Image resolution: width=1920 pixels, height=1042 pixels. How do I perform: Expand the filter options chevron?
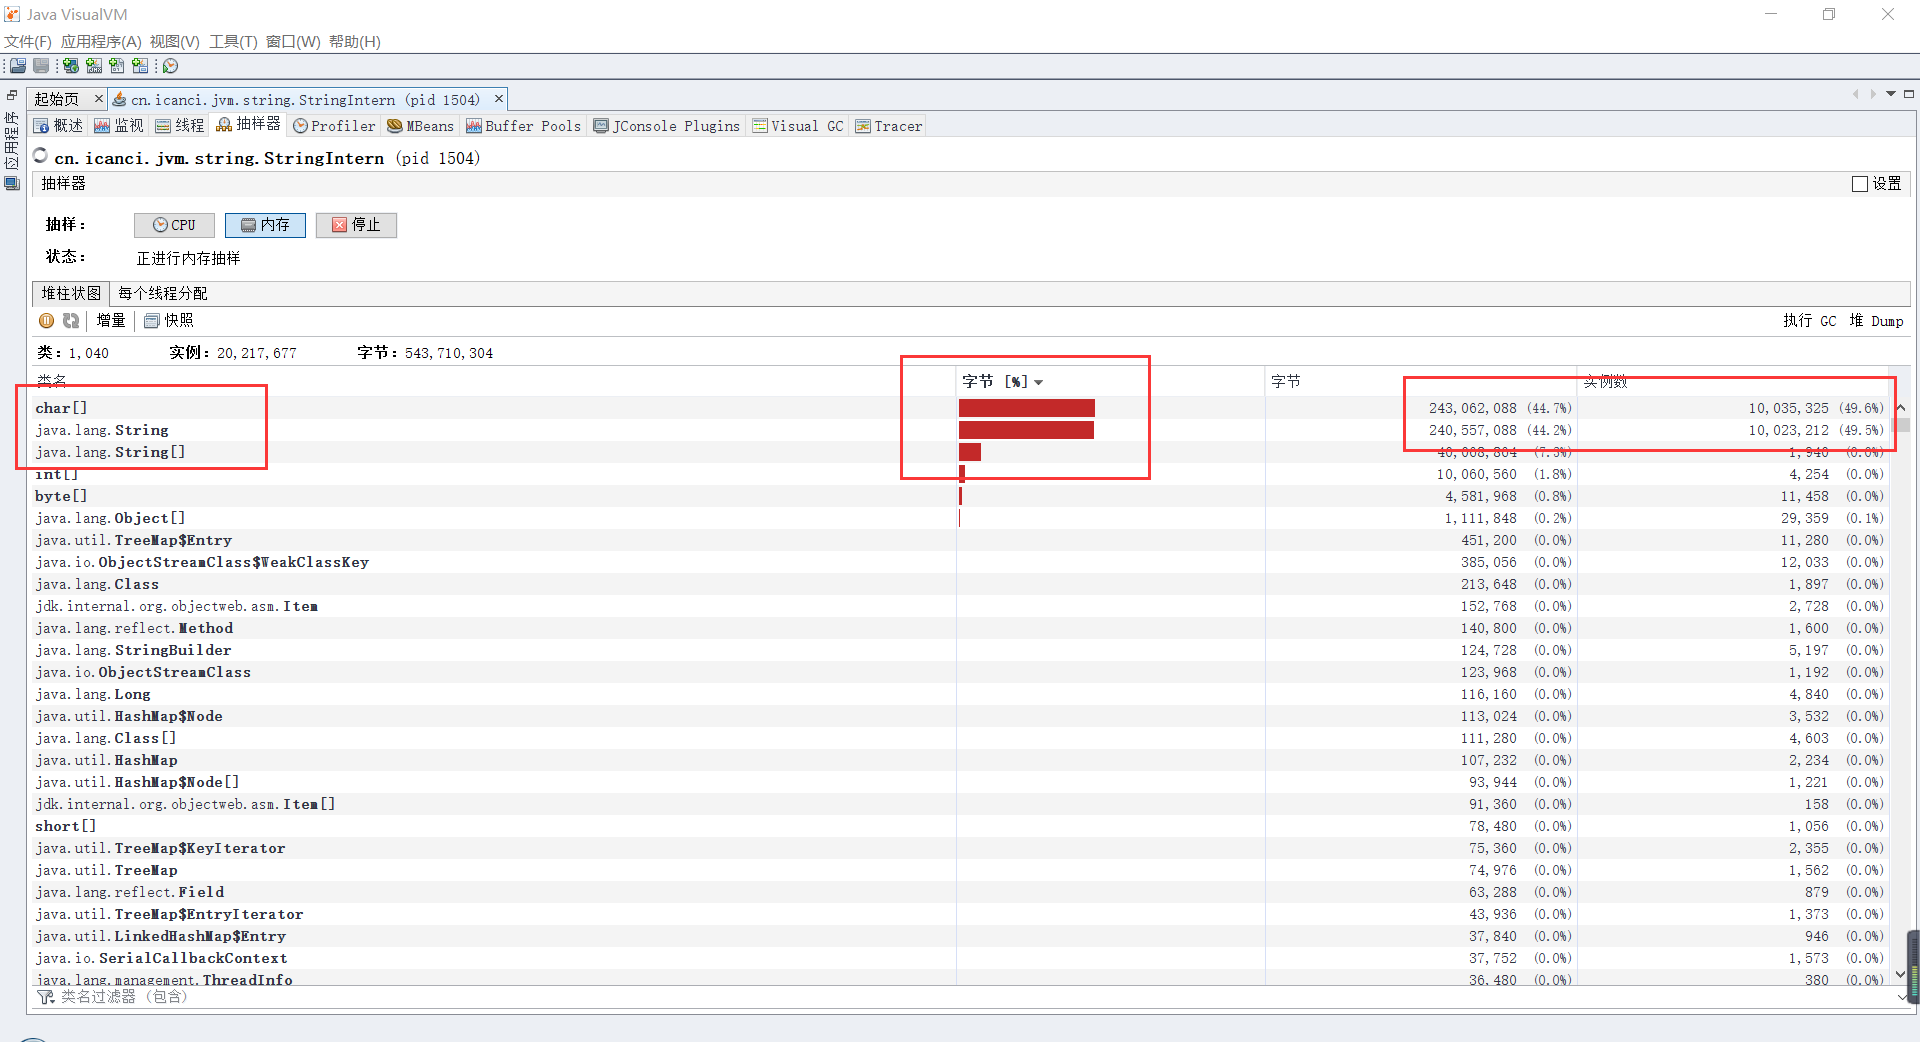point(1901,997)
